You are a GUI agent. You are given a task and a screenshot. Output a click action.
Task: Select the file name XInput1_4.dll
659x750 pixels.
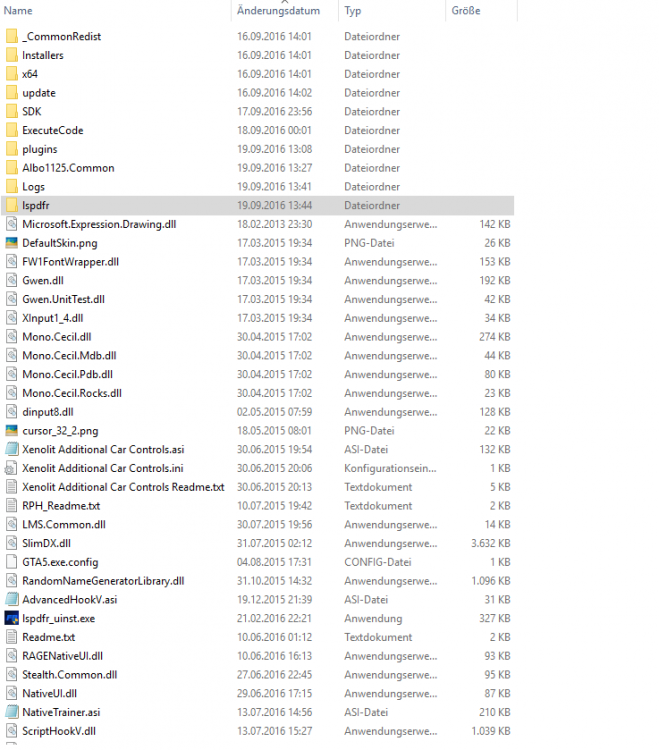[x=53, y=318]
